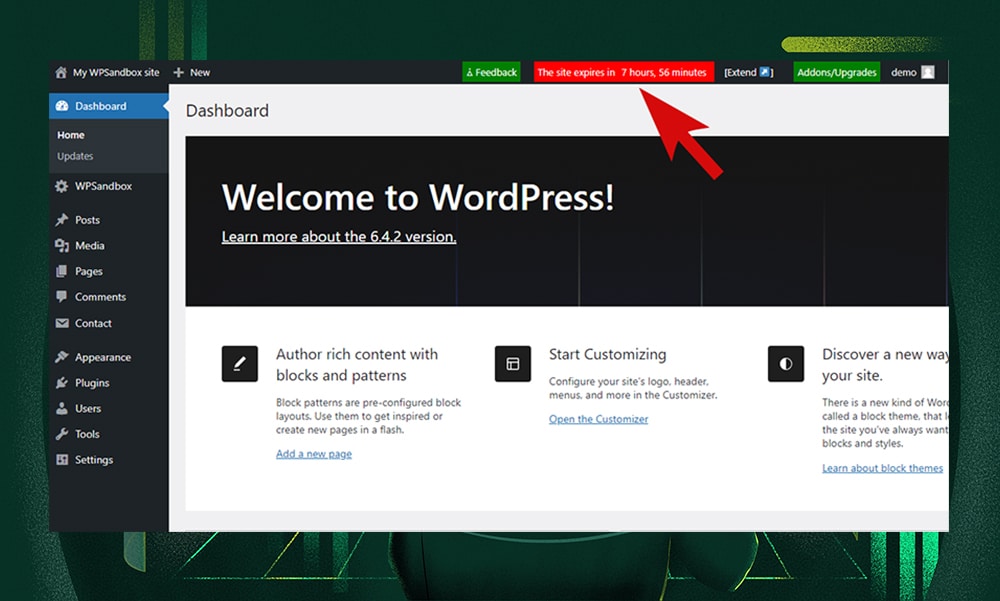Open the Learn more about 6.4.2 link
Image resolution: width=1000 pixels, height=601 pixels.
point(340,237)
